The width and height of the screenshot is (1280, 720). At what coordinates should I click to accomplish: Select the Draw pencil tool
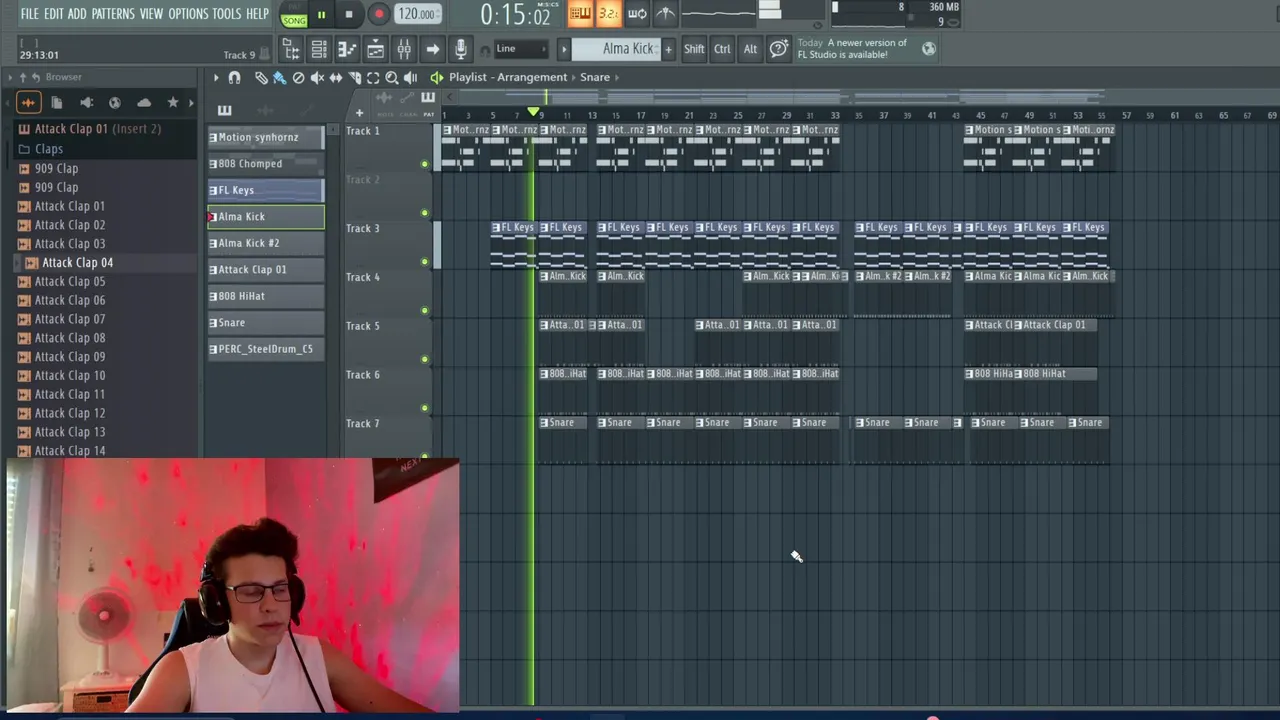[x=261, y=78]
